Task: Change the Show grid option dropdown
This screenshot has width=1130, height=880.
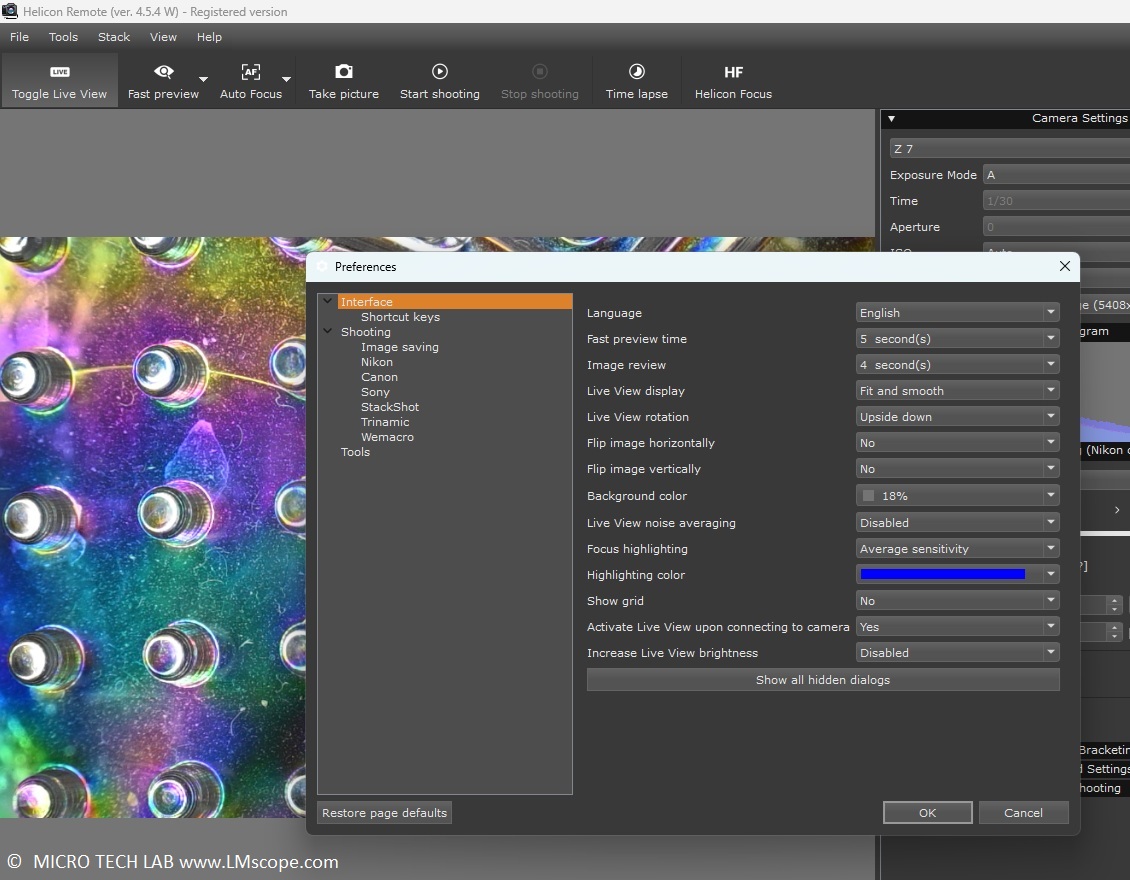Action: click(x=957, y=601)
